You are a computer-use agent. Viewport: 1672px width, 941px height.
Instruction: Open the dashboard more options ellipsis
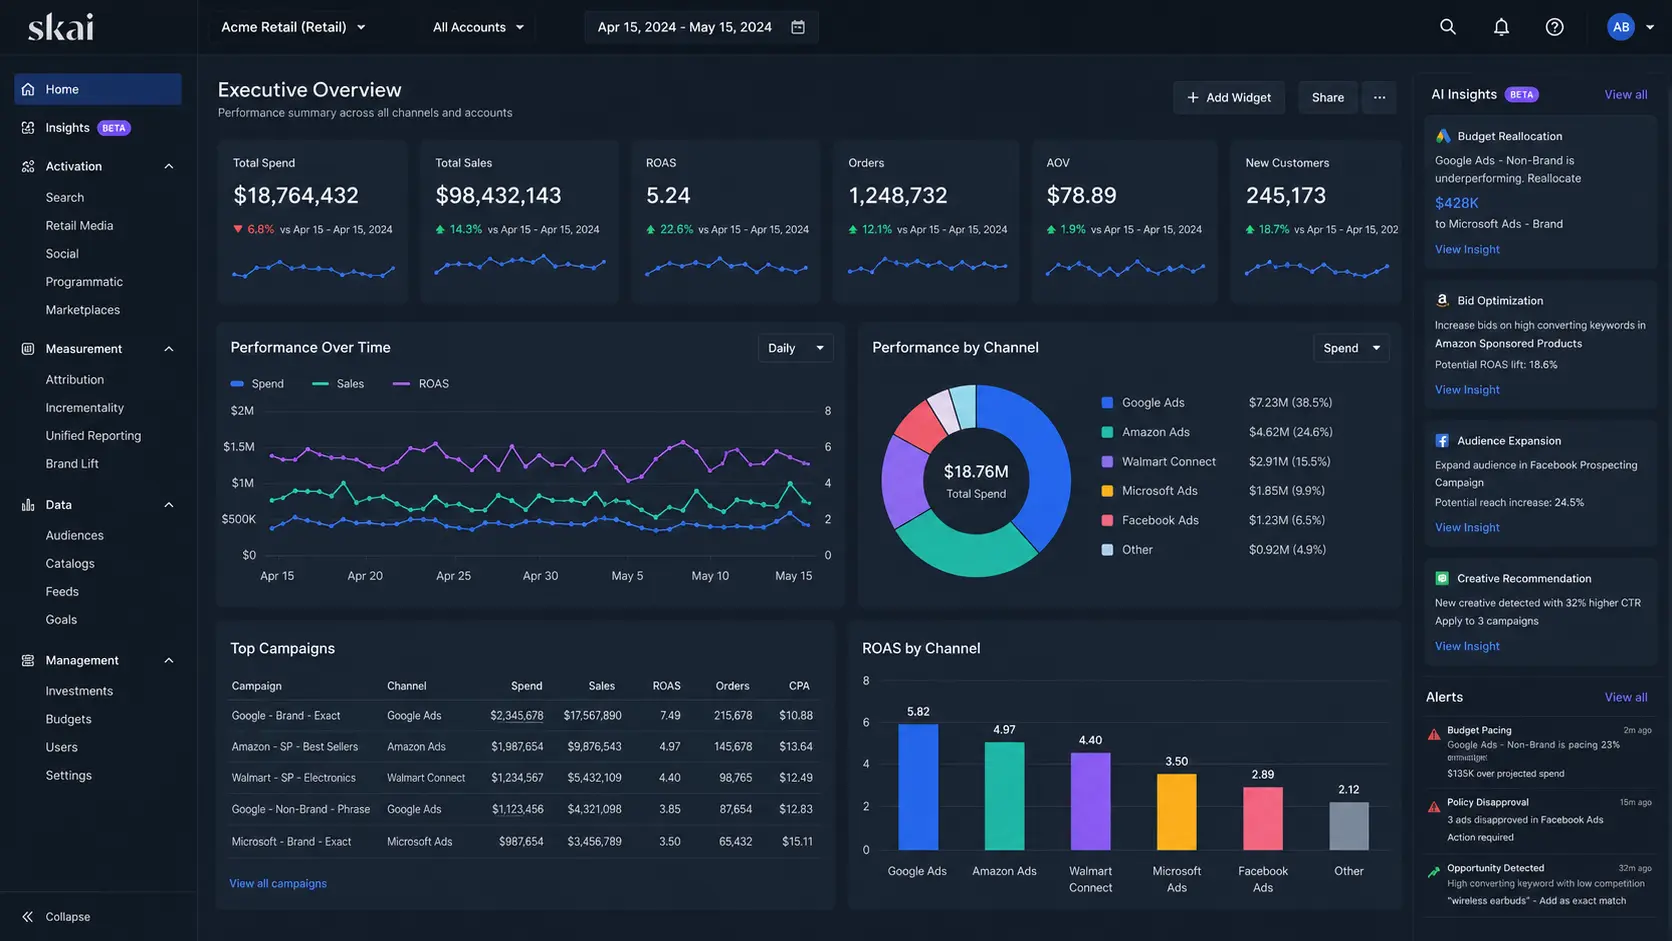pos(1379,97)
